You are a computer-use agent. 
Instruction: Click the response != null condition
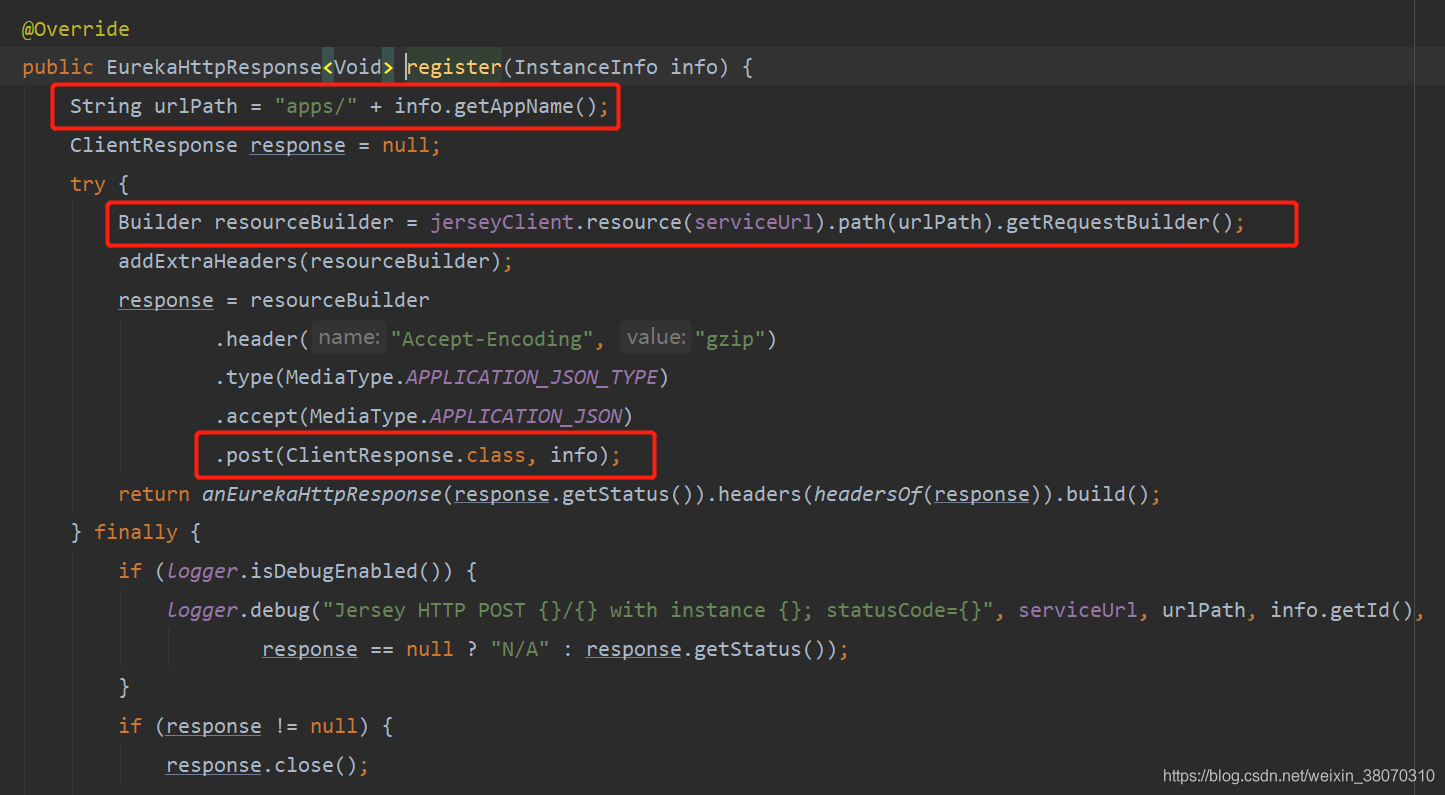pos(261,726)
